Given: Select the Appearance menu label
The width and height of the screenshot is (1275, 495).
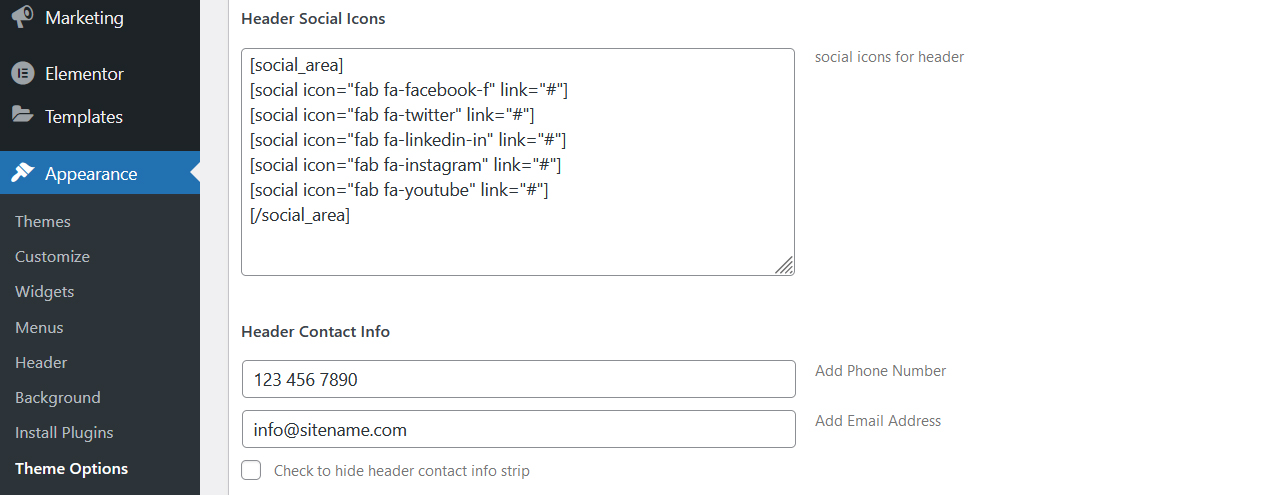Looking at the screenshot, I should (x=91, y=174).
